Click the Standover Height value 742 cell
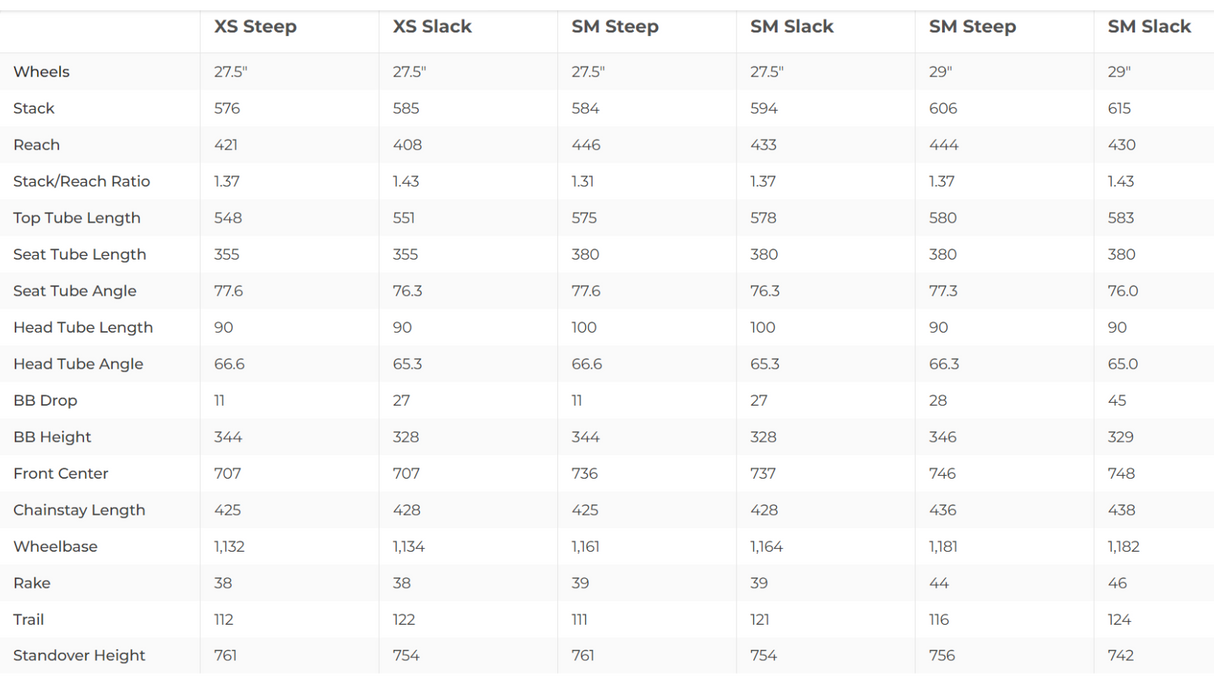1214x683 pixels. click(1121, 655)
